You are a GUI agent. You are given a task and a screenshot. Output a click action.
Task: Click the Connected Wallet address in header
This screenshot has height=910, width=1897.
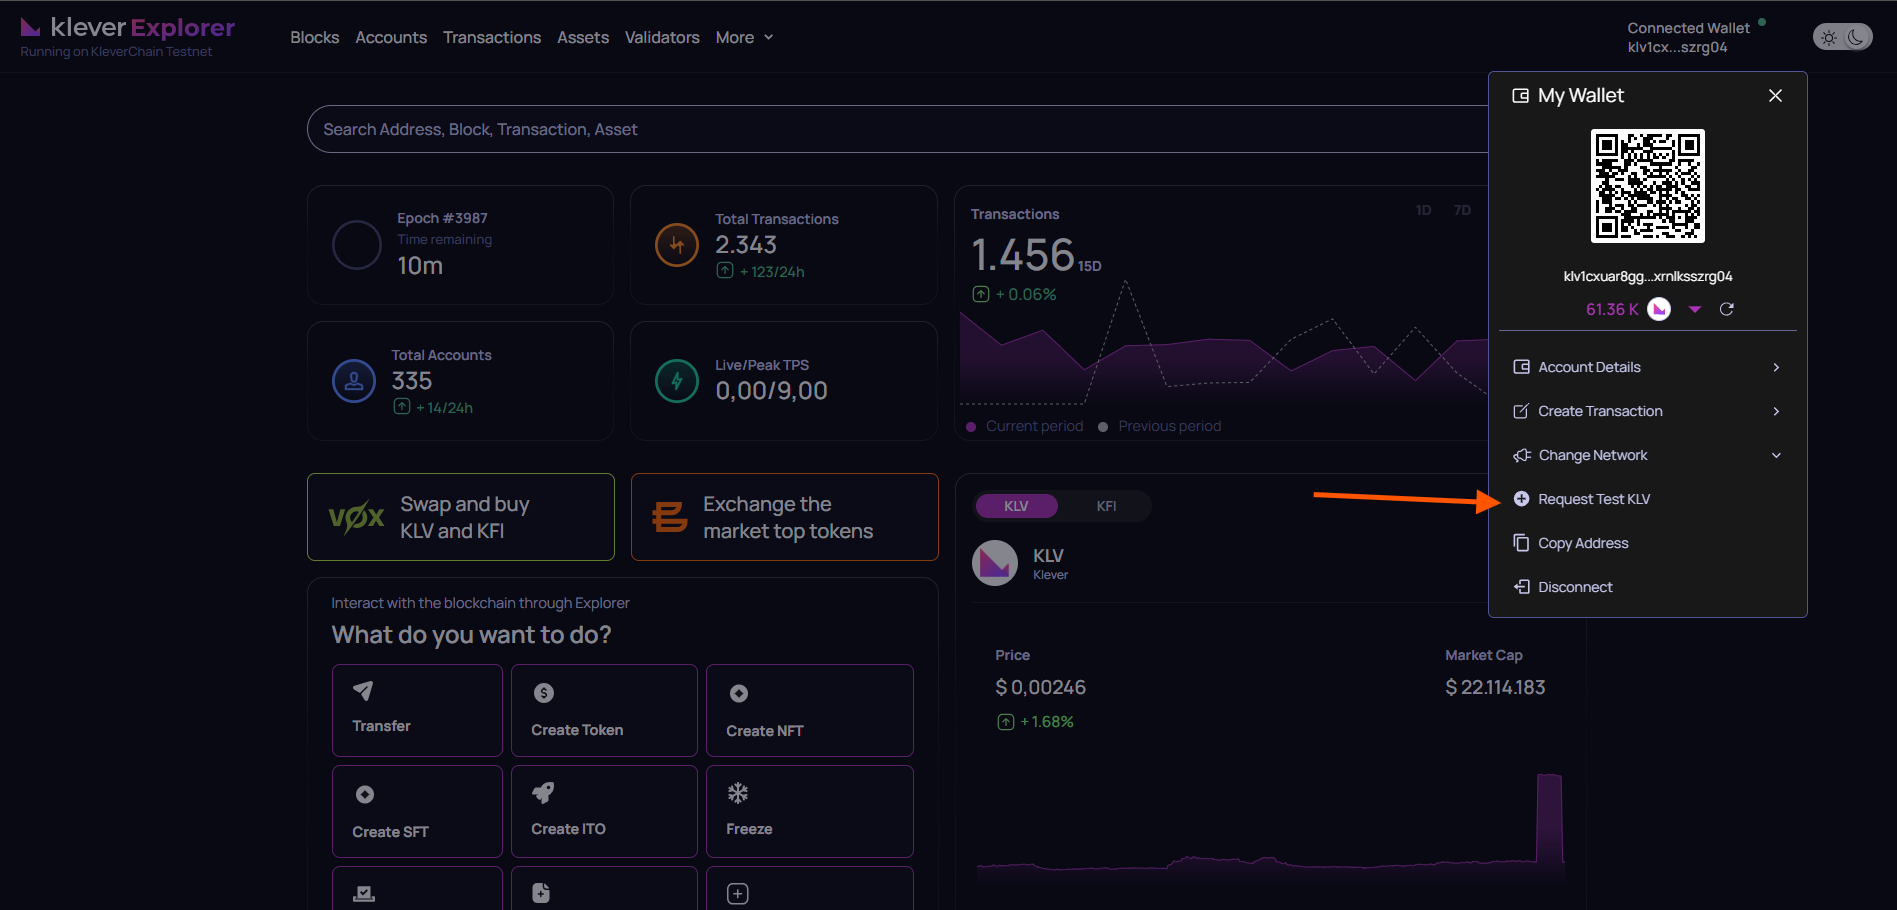[x=1677, y=47]
